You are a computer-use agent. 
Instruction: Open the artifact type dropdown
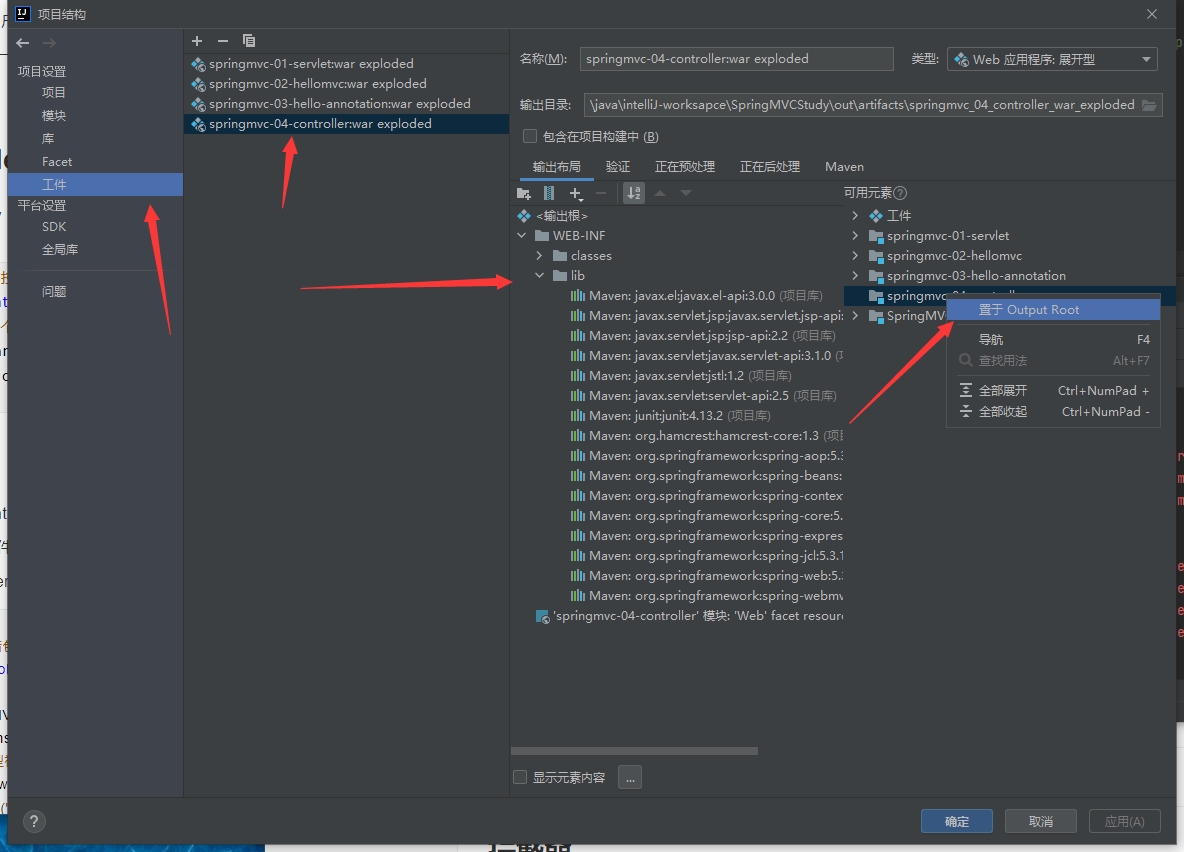(x=1051, y=59)
